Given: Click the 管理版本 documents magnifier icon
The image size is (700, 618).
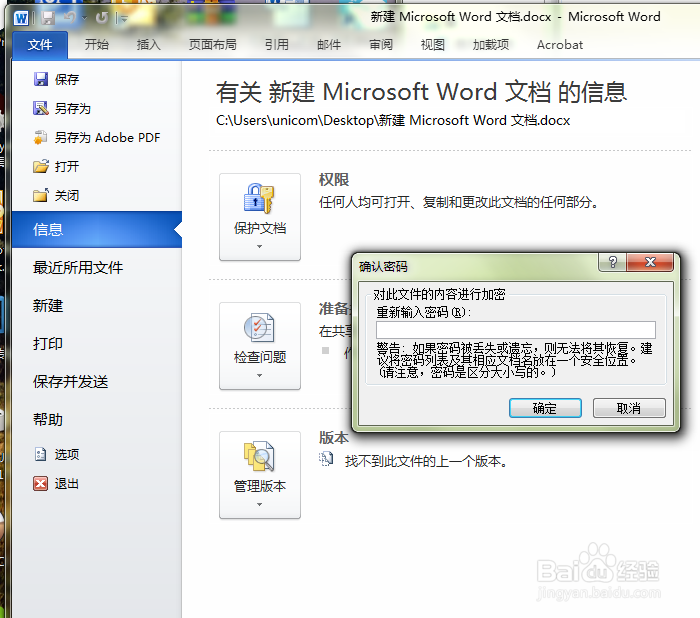Looking at the screenshot, I should (259, 456).
